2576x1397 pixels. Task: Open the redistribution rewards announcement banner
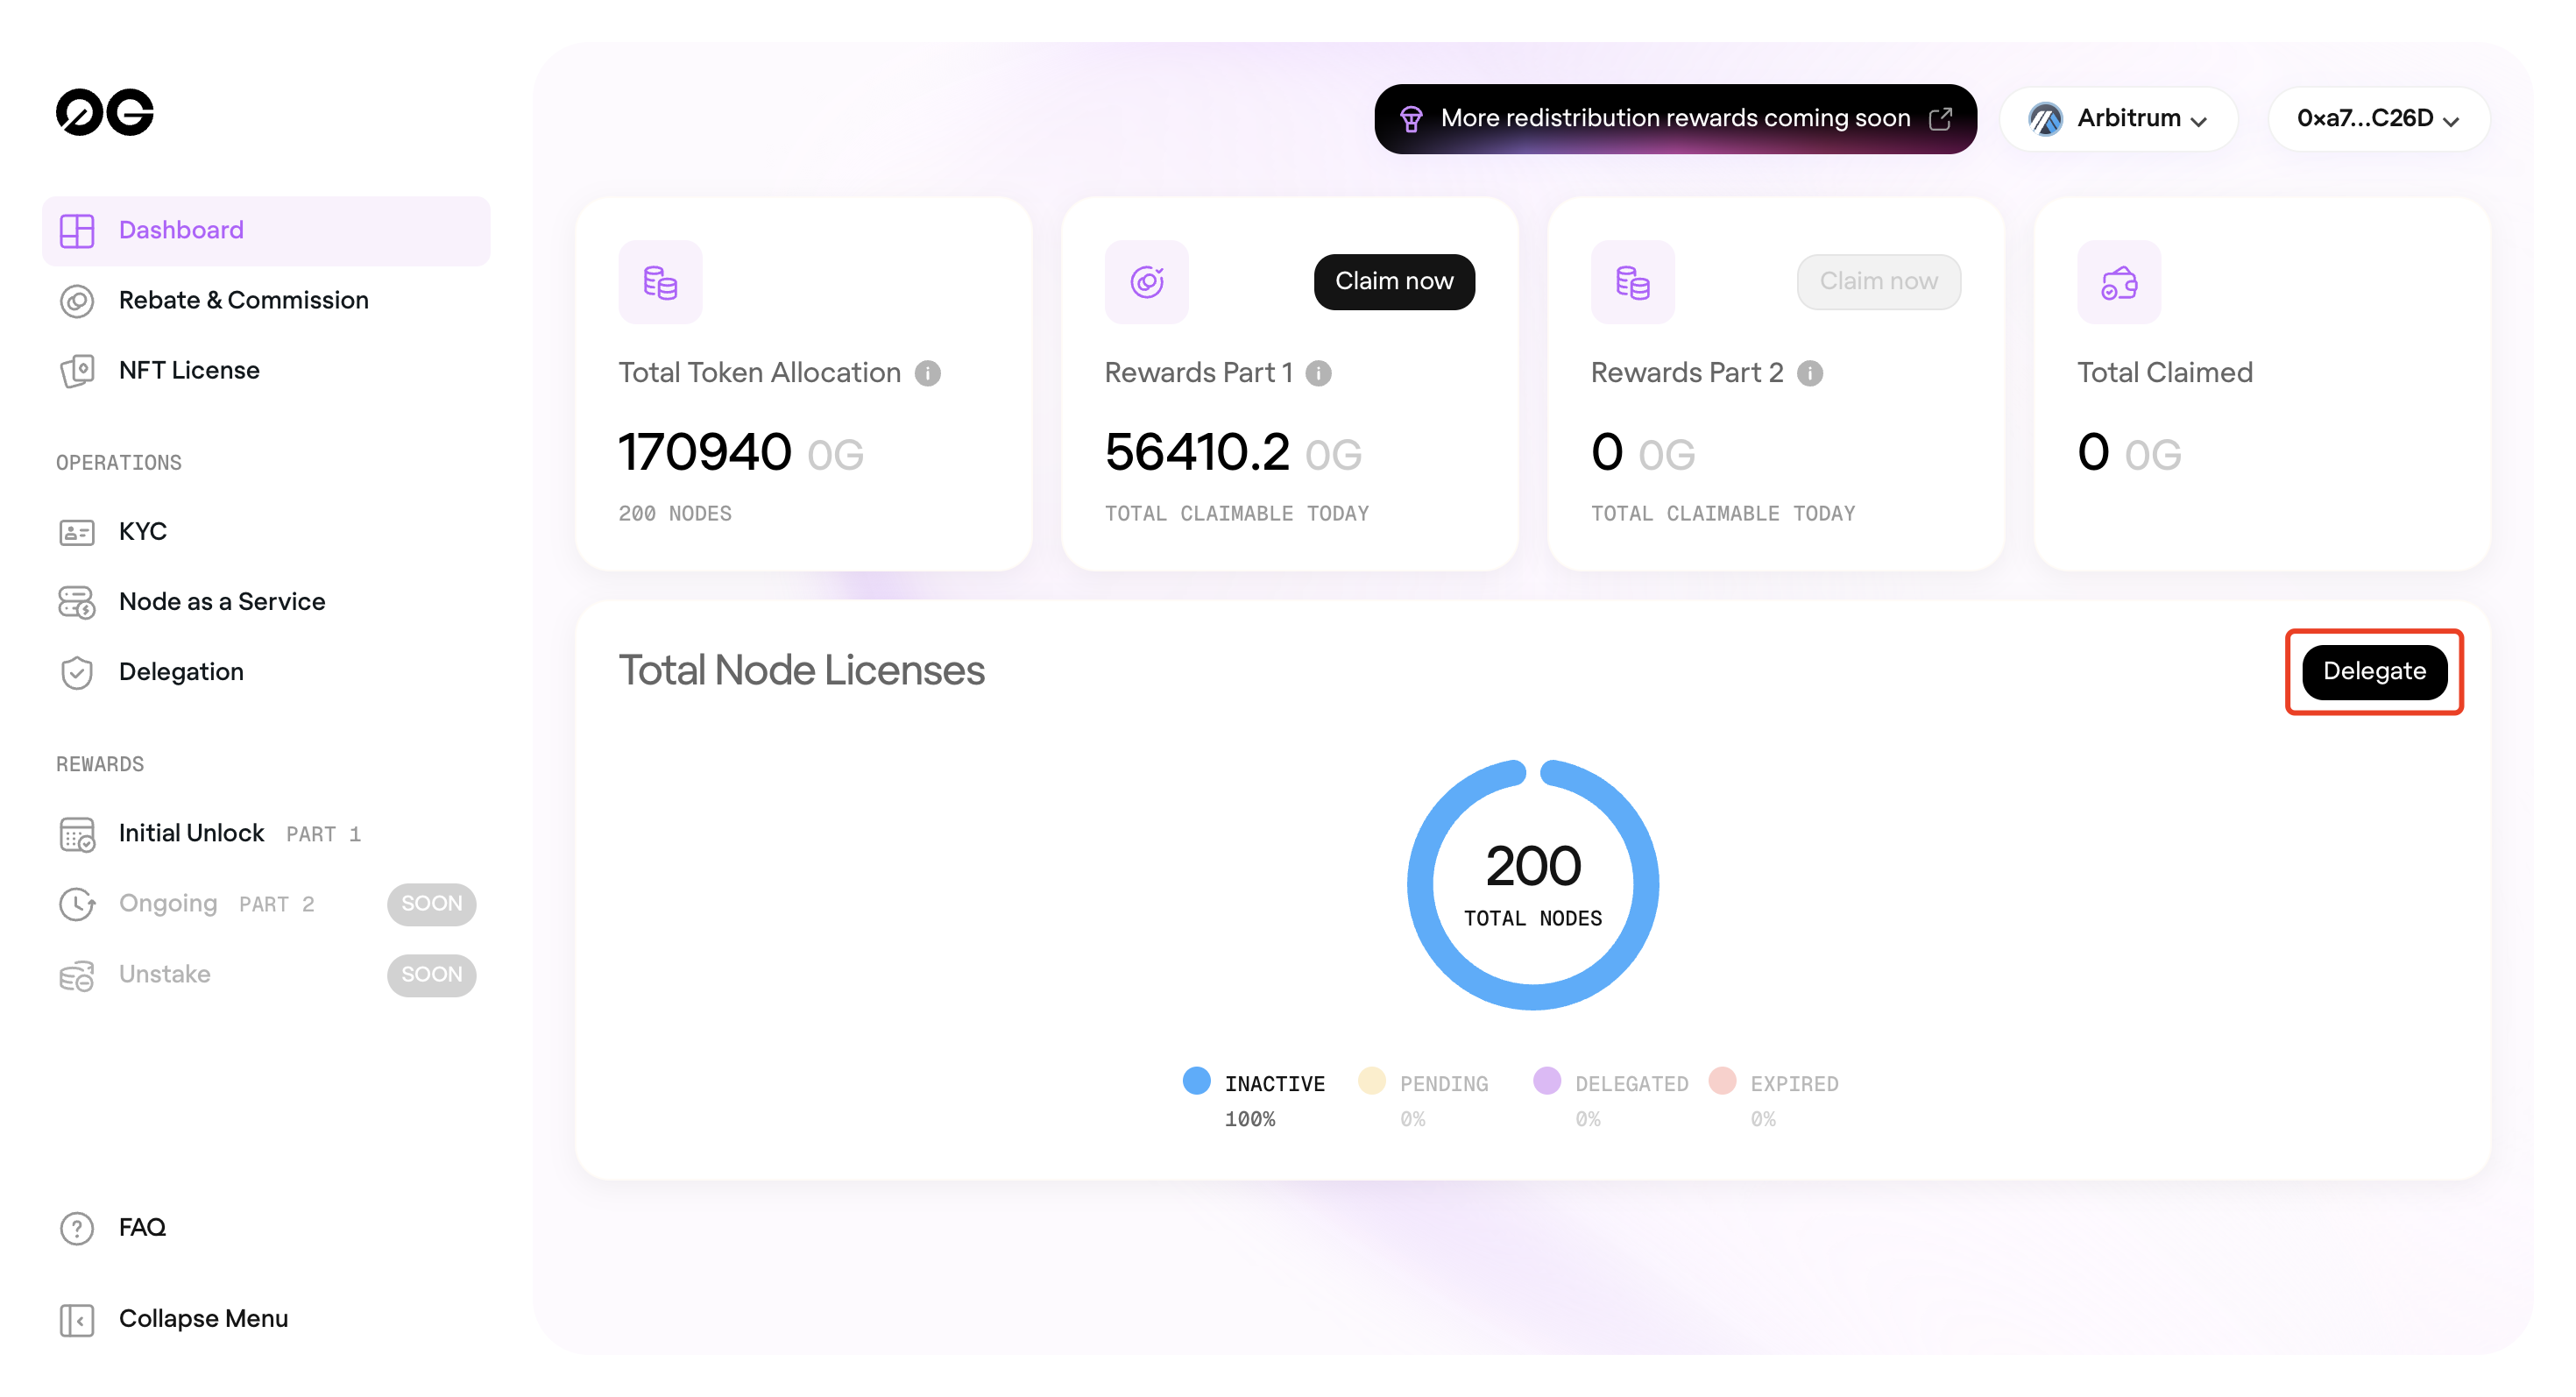(1674, 119)
